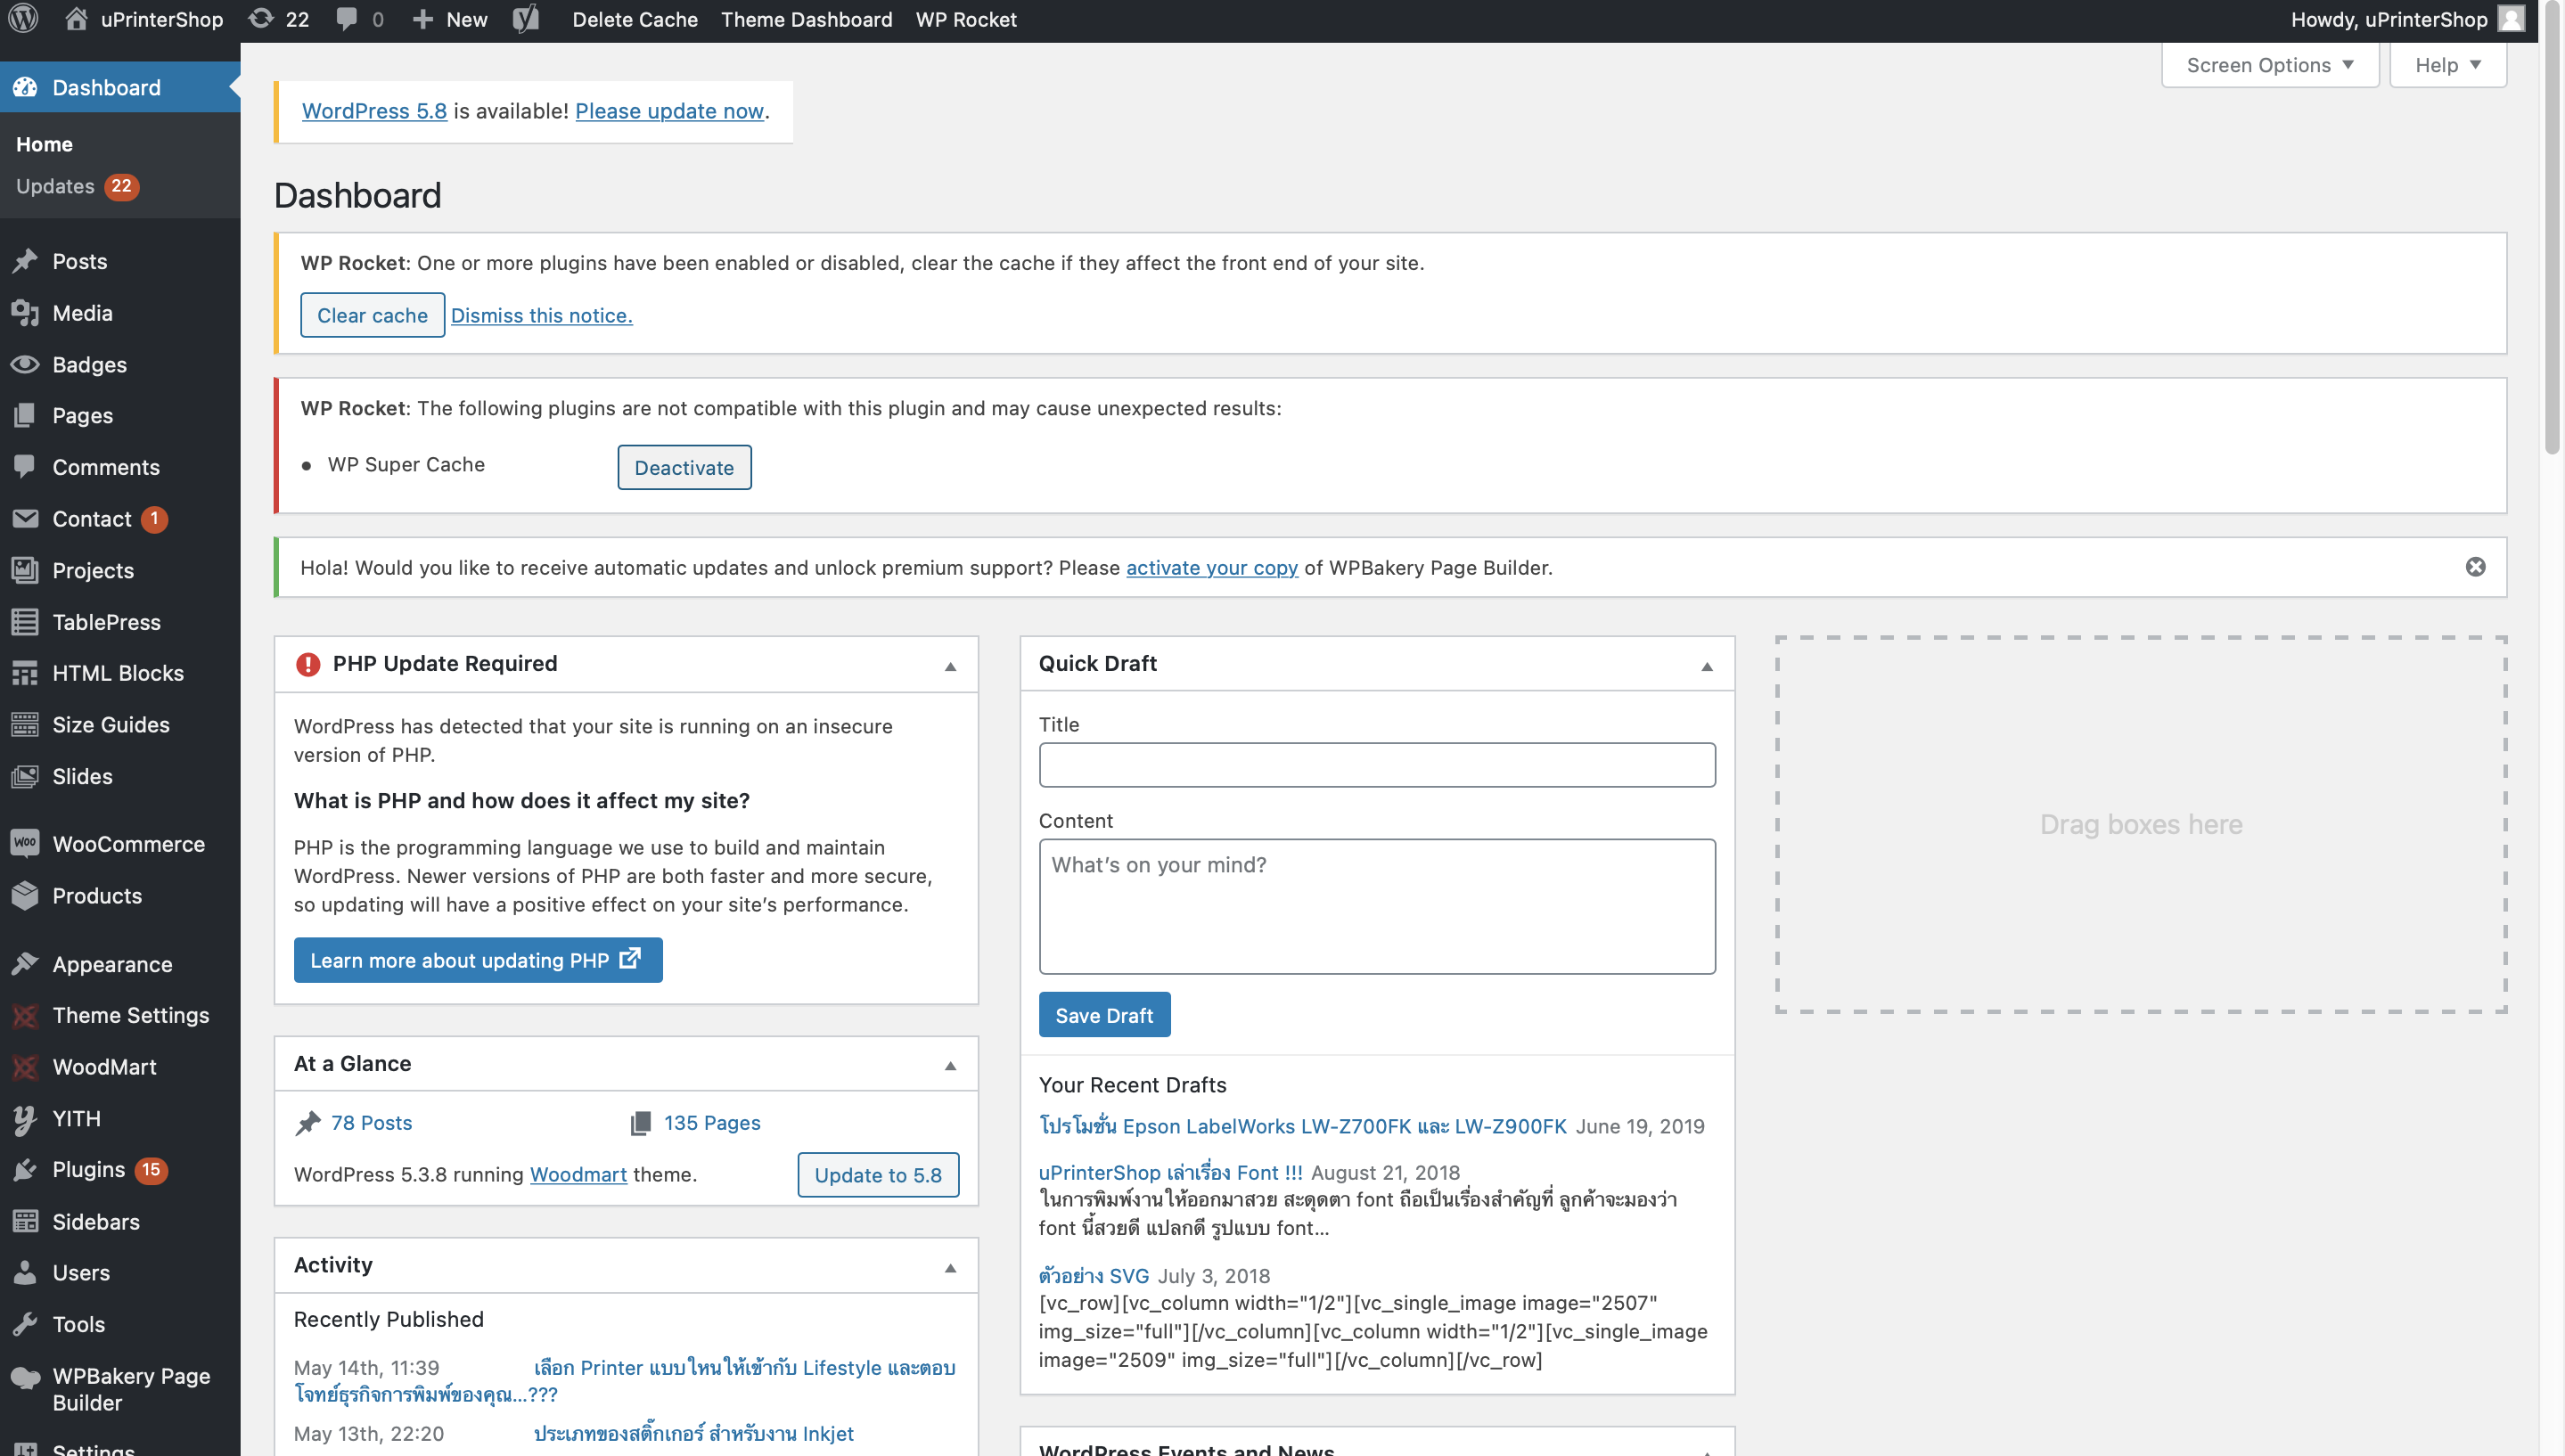Click the Plugins plug icon
Screen dimensions: 2565x1456
25,1170
